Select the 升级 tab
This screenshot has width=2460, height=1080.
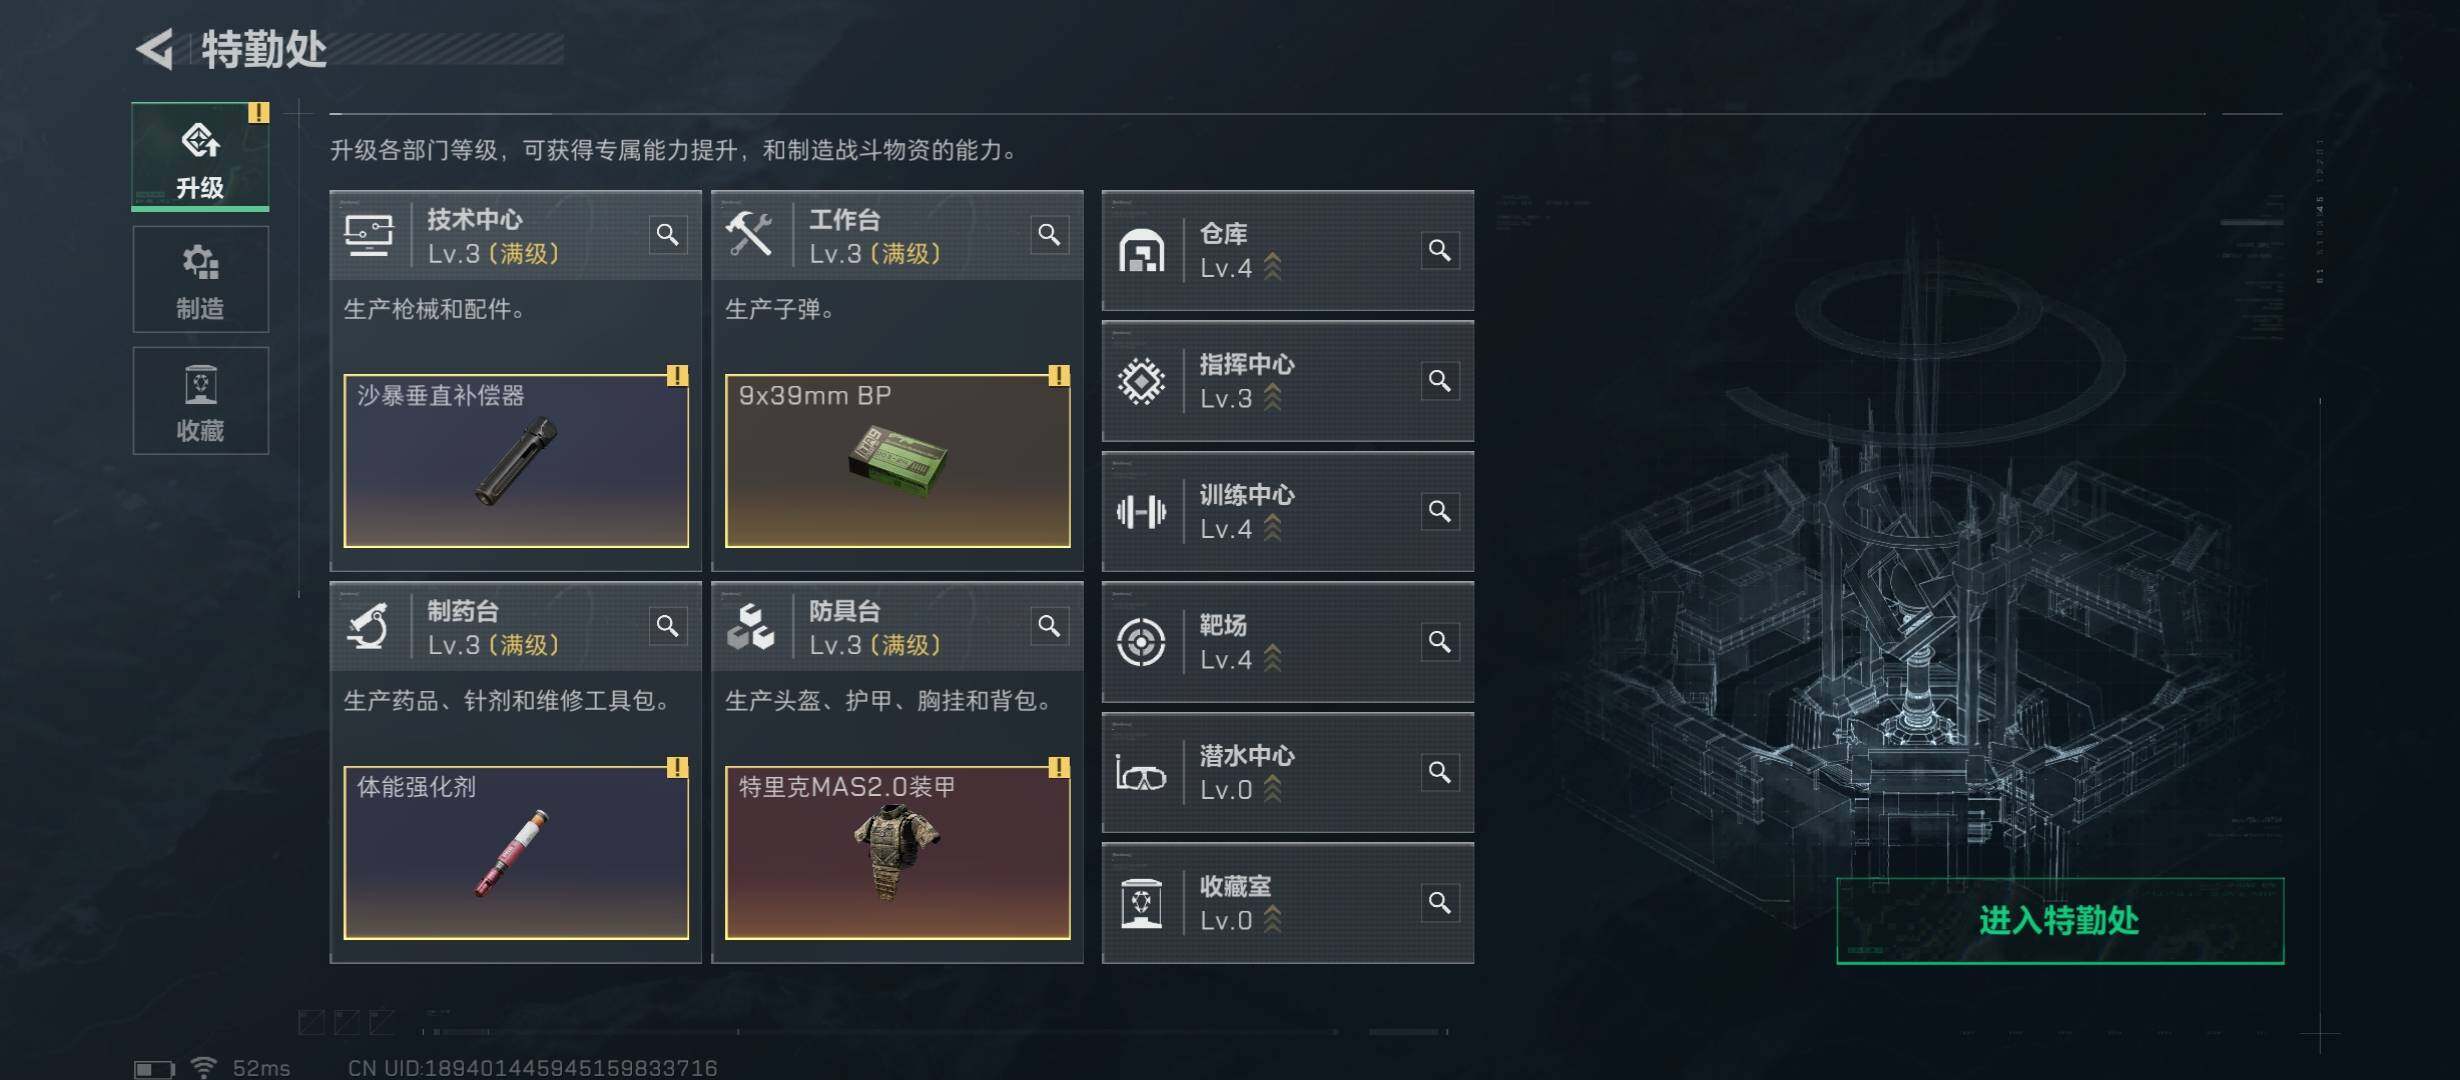(x=200, y=156)
